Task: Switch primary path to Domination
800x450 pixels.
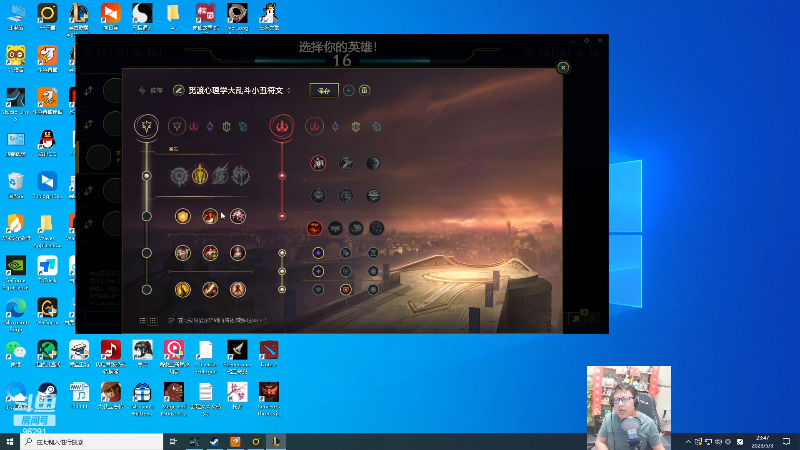Action: pos(194,127)
